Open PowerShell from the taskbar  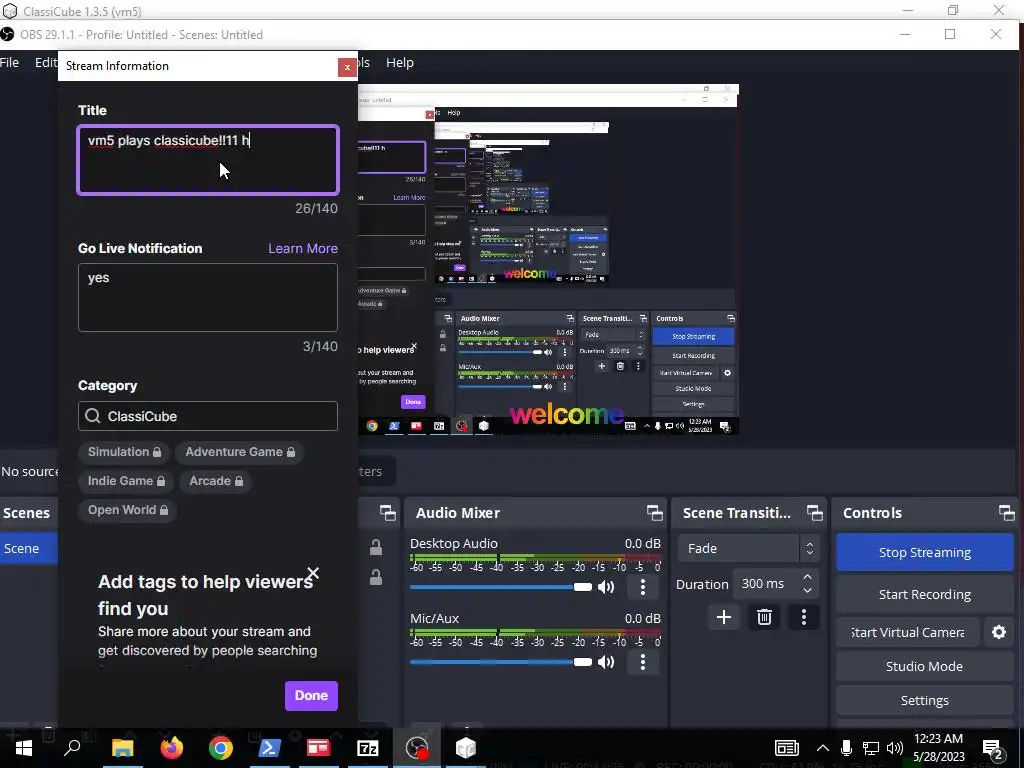point(270,748)
